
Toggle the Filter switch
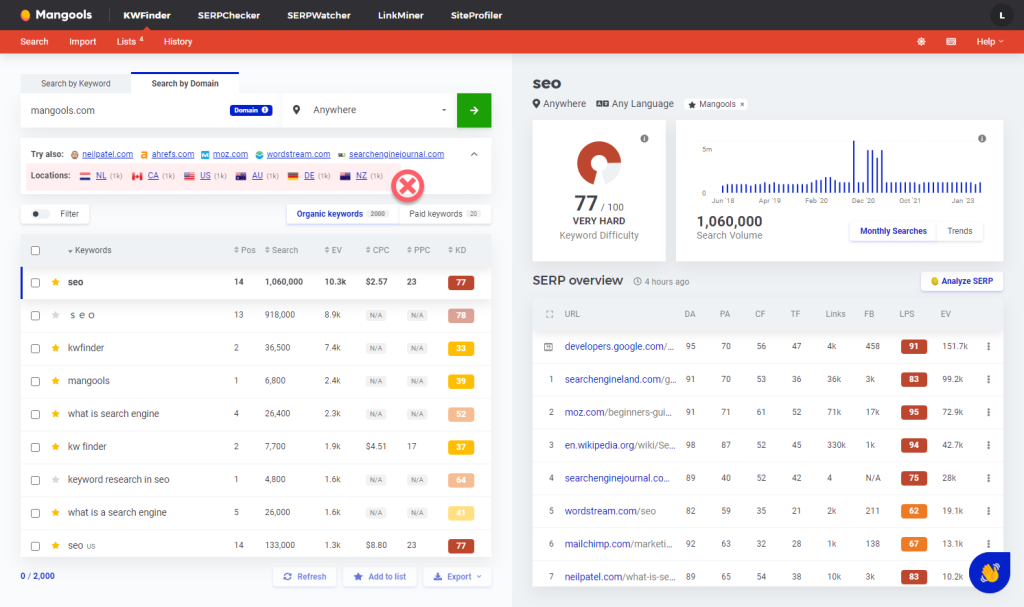41,214
